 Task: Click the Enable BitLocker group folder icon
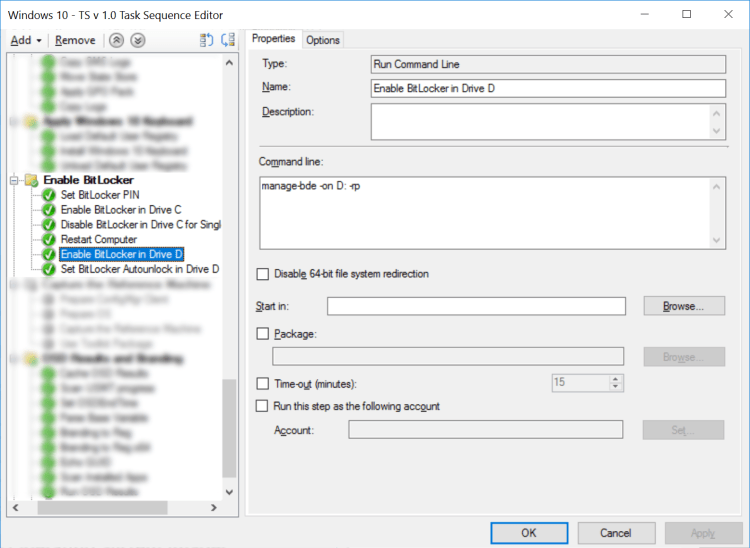click(x=31, y=180)
